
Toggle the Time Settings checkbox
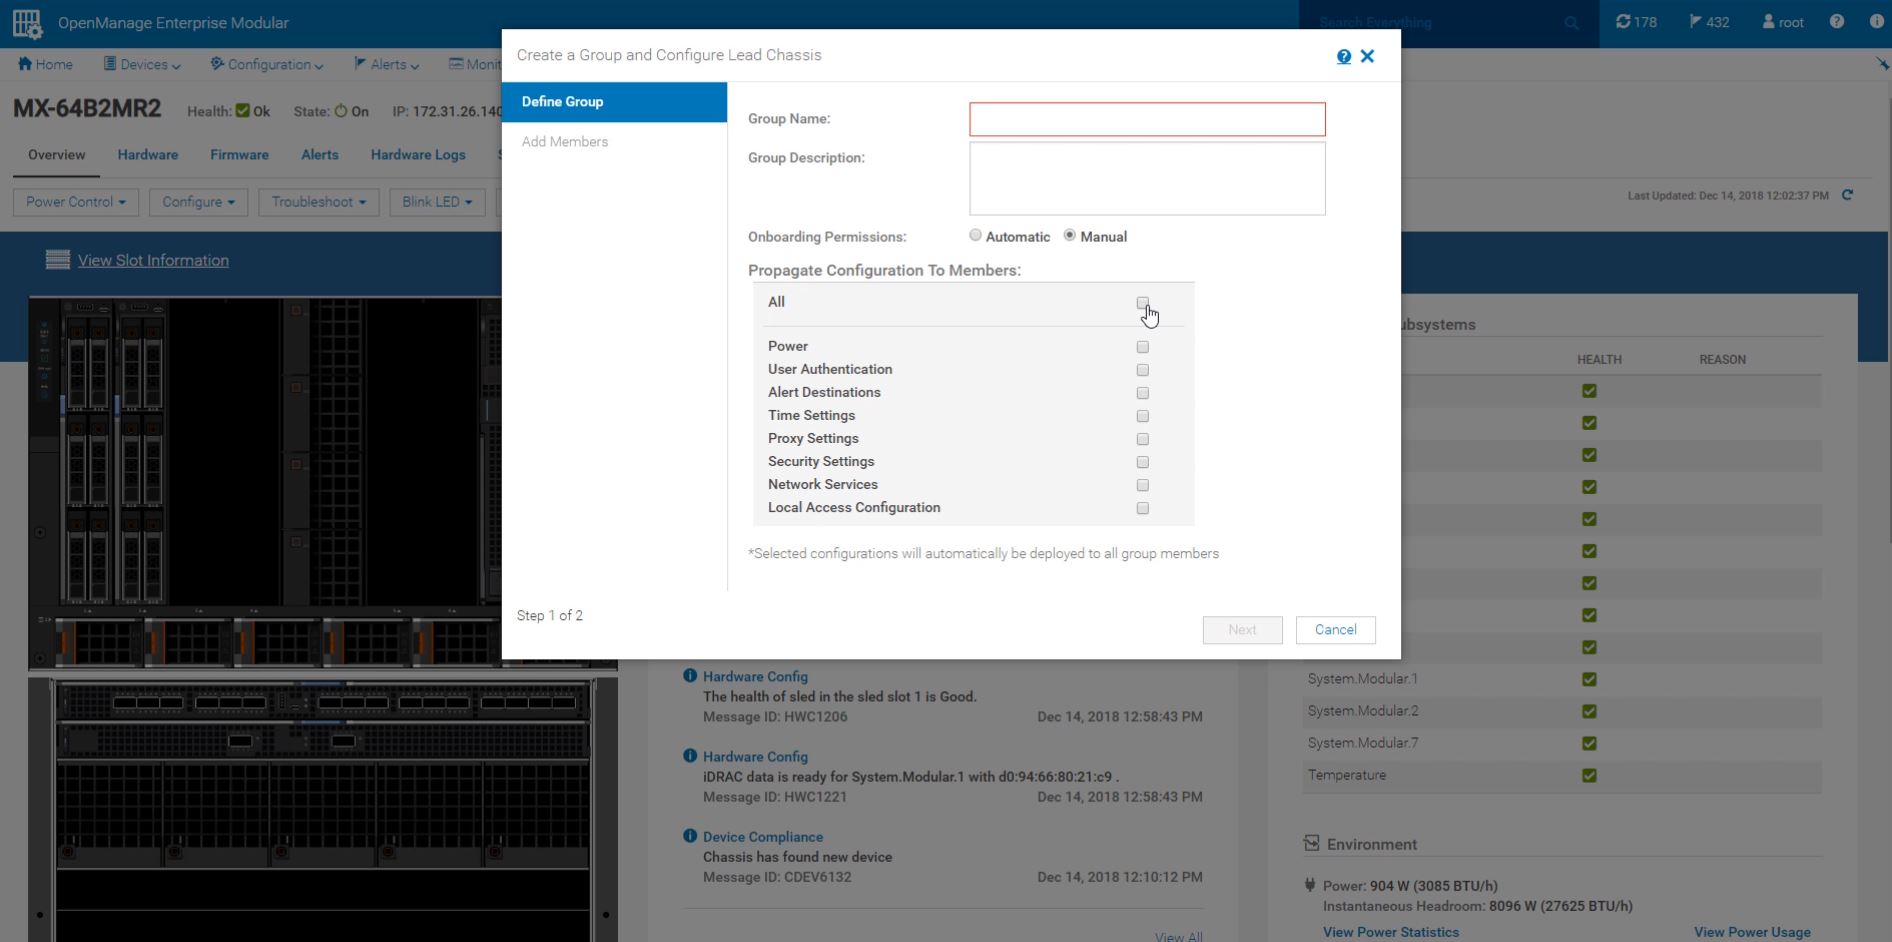pyautogui.click(x=1142, y=416)
